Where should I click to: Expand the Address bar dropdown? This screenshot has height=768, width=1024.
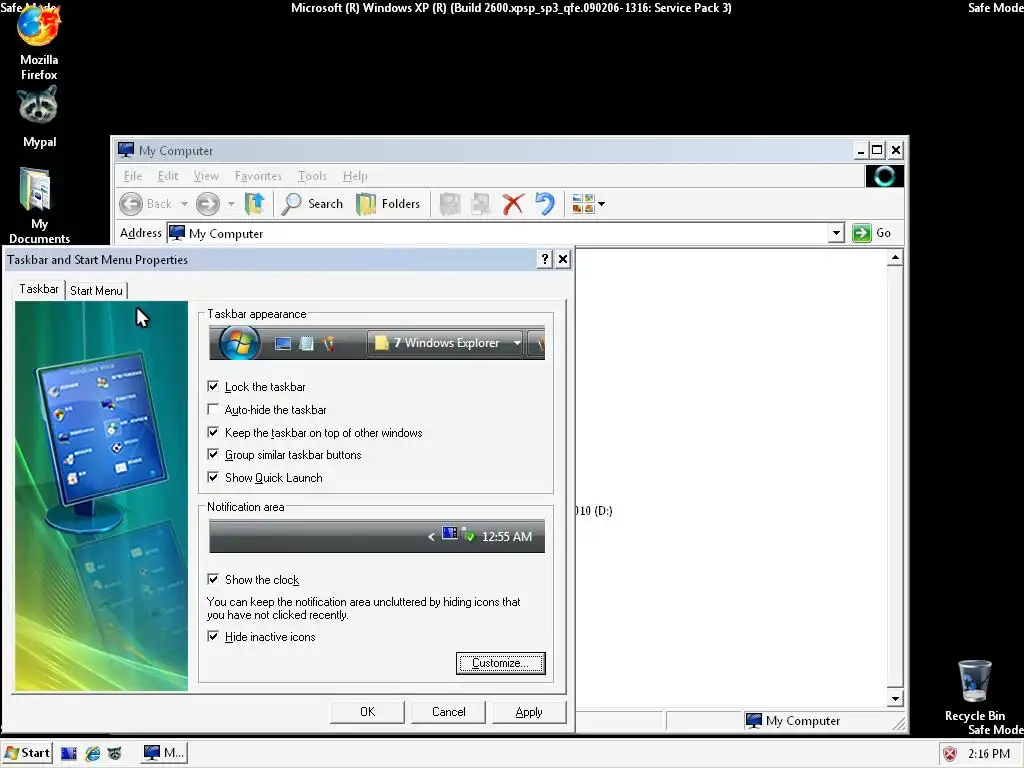click(836, 233)
